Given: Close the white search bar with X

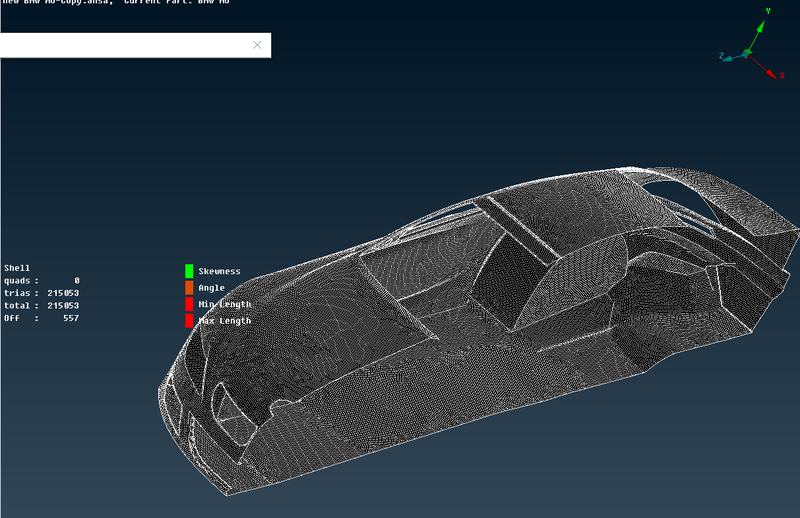Looking at the screenshot, I should (257, 45).
